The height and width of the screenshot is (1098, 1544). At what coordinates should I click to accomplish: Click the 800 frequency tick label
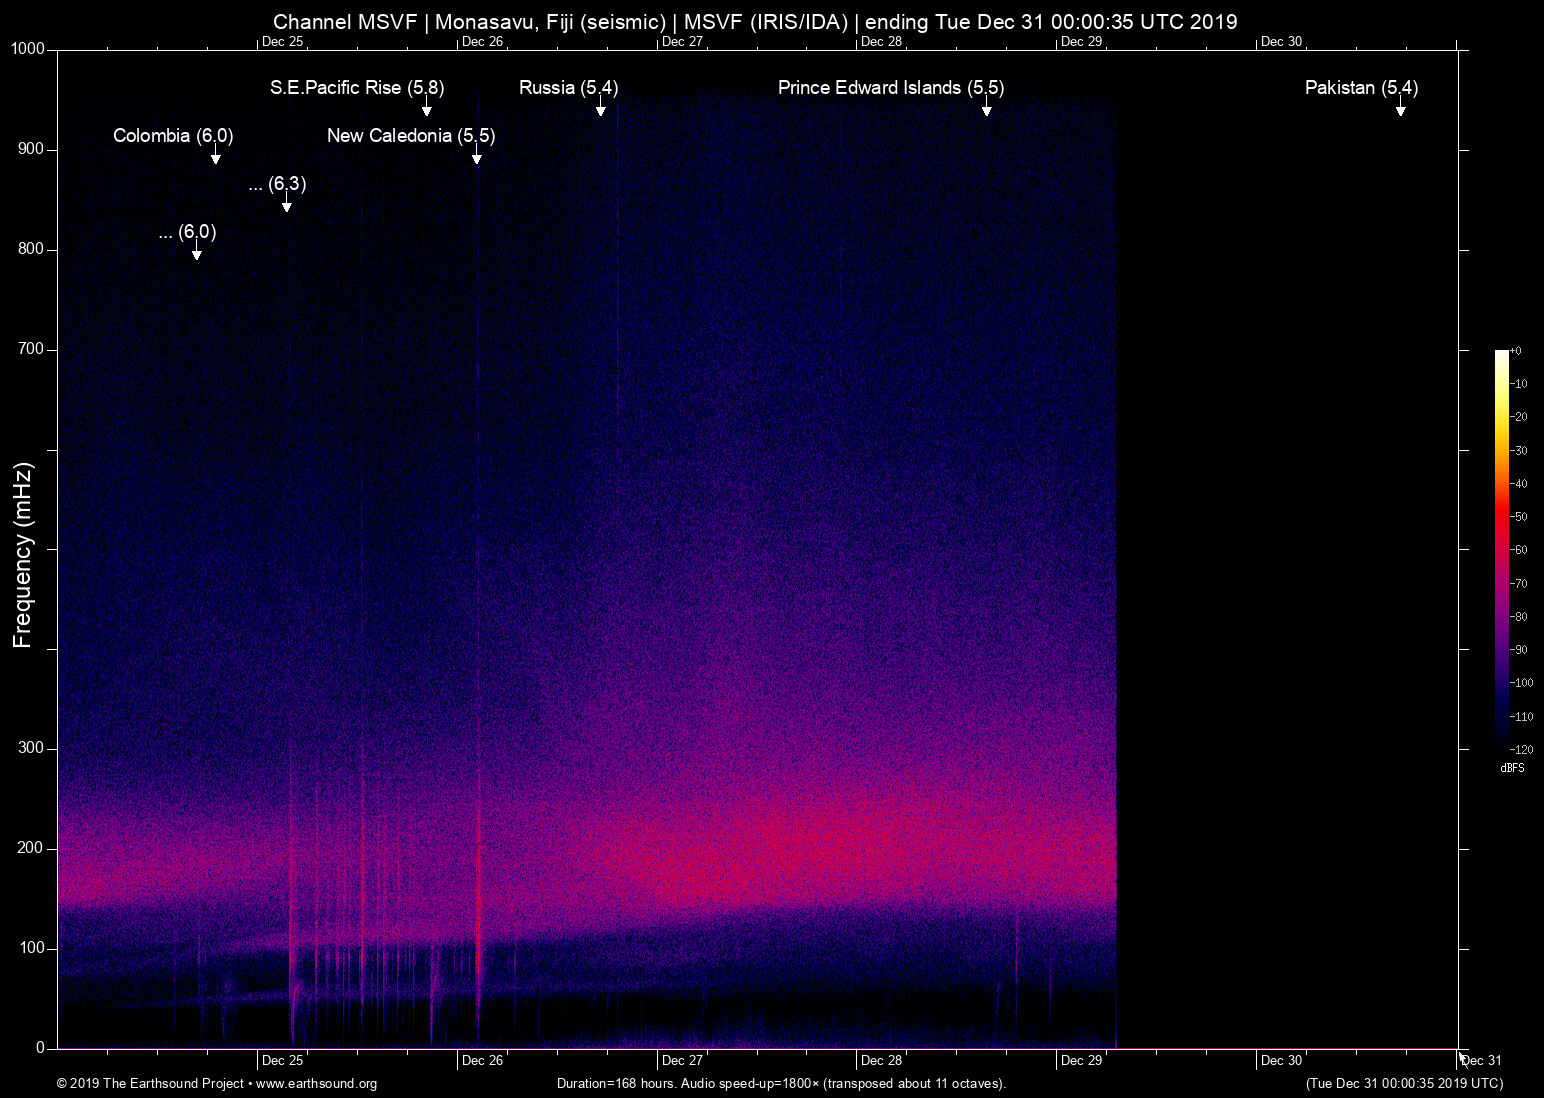(x=31, y=249)
